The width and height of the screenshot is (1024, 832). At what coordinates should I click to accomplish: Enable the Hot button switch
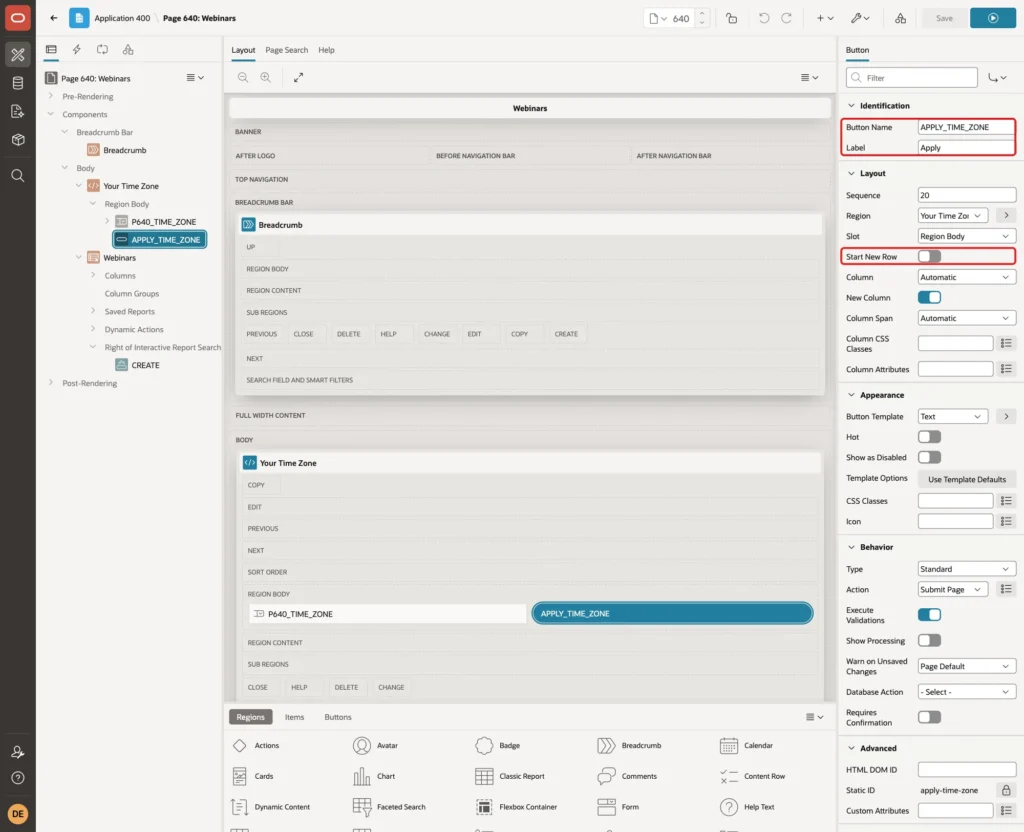(929, 437)
